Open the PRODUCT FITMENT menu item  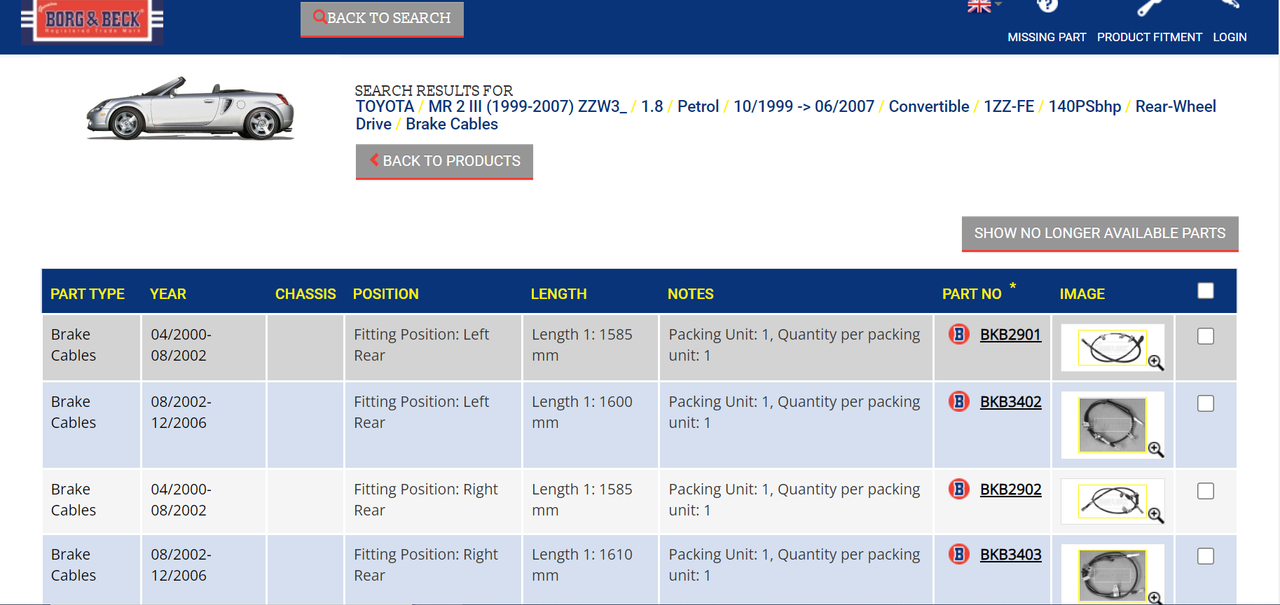1150,37
